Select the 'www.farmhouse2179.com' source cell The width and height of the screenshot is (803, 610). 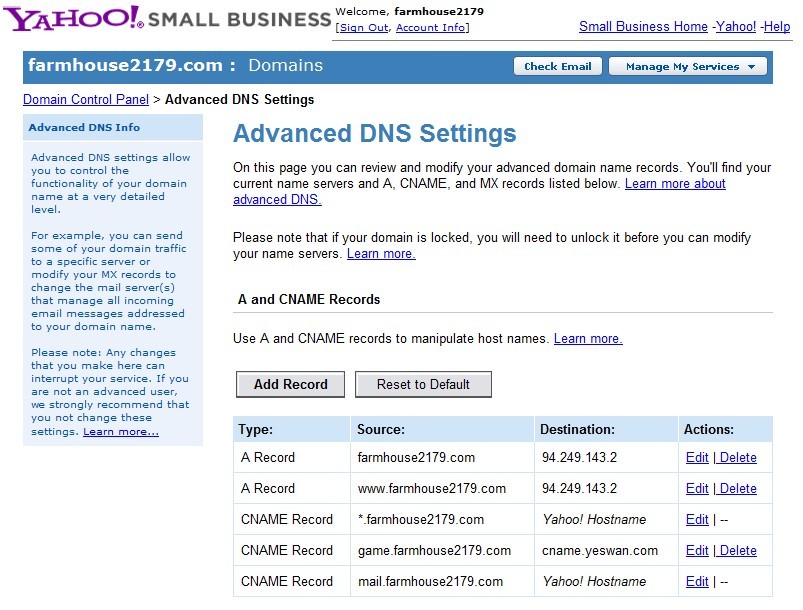(442, 489)
